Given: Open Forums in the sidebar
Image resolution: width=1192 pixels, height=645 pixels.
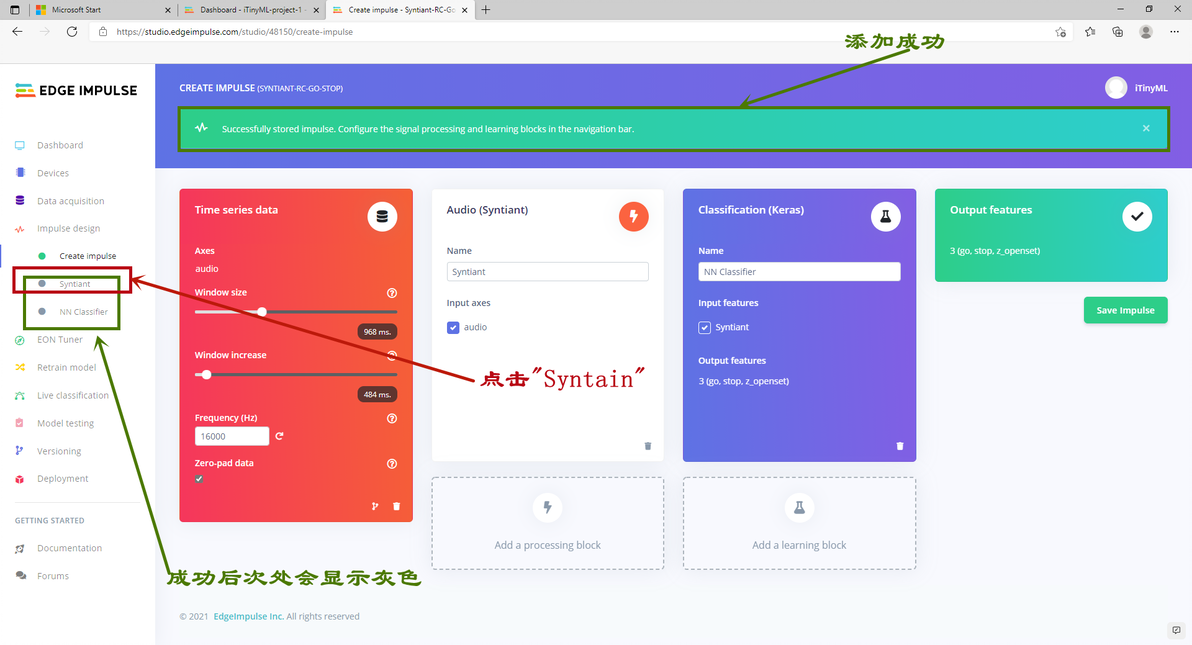Looking at the screenshot, I should (53, 576).
